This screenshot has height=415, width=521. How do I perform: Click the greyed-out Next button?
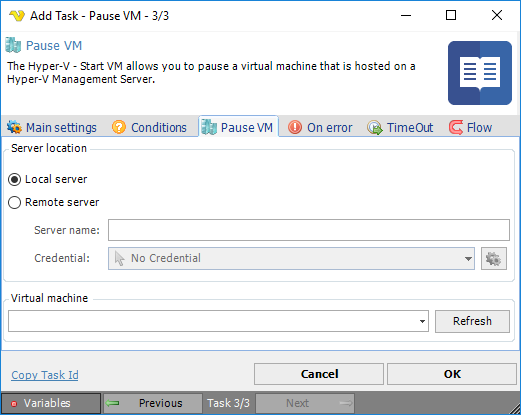(x=305, y=403)
